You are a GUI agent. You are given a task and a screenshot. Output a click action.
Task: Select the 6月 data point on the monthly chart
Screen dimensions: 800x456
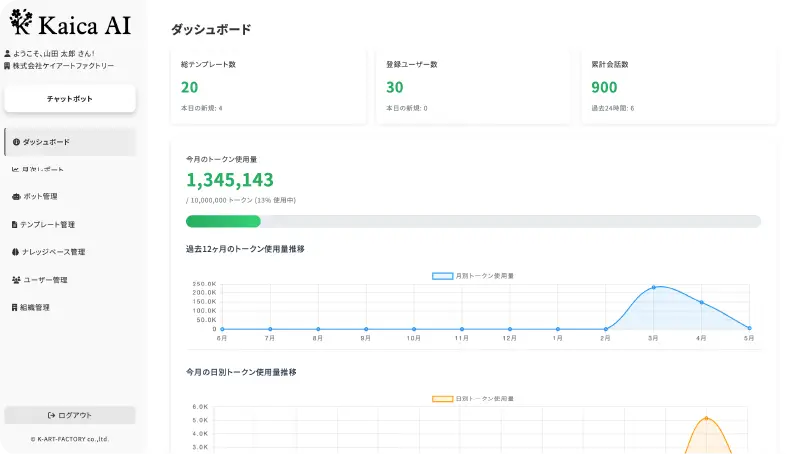click(222, 329)
